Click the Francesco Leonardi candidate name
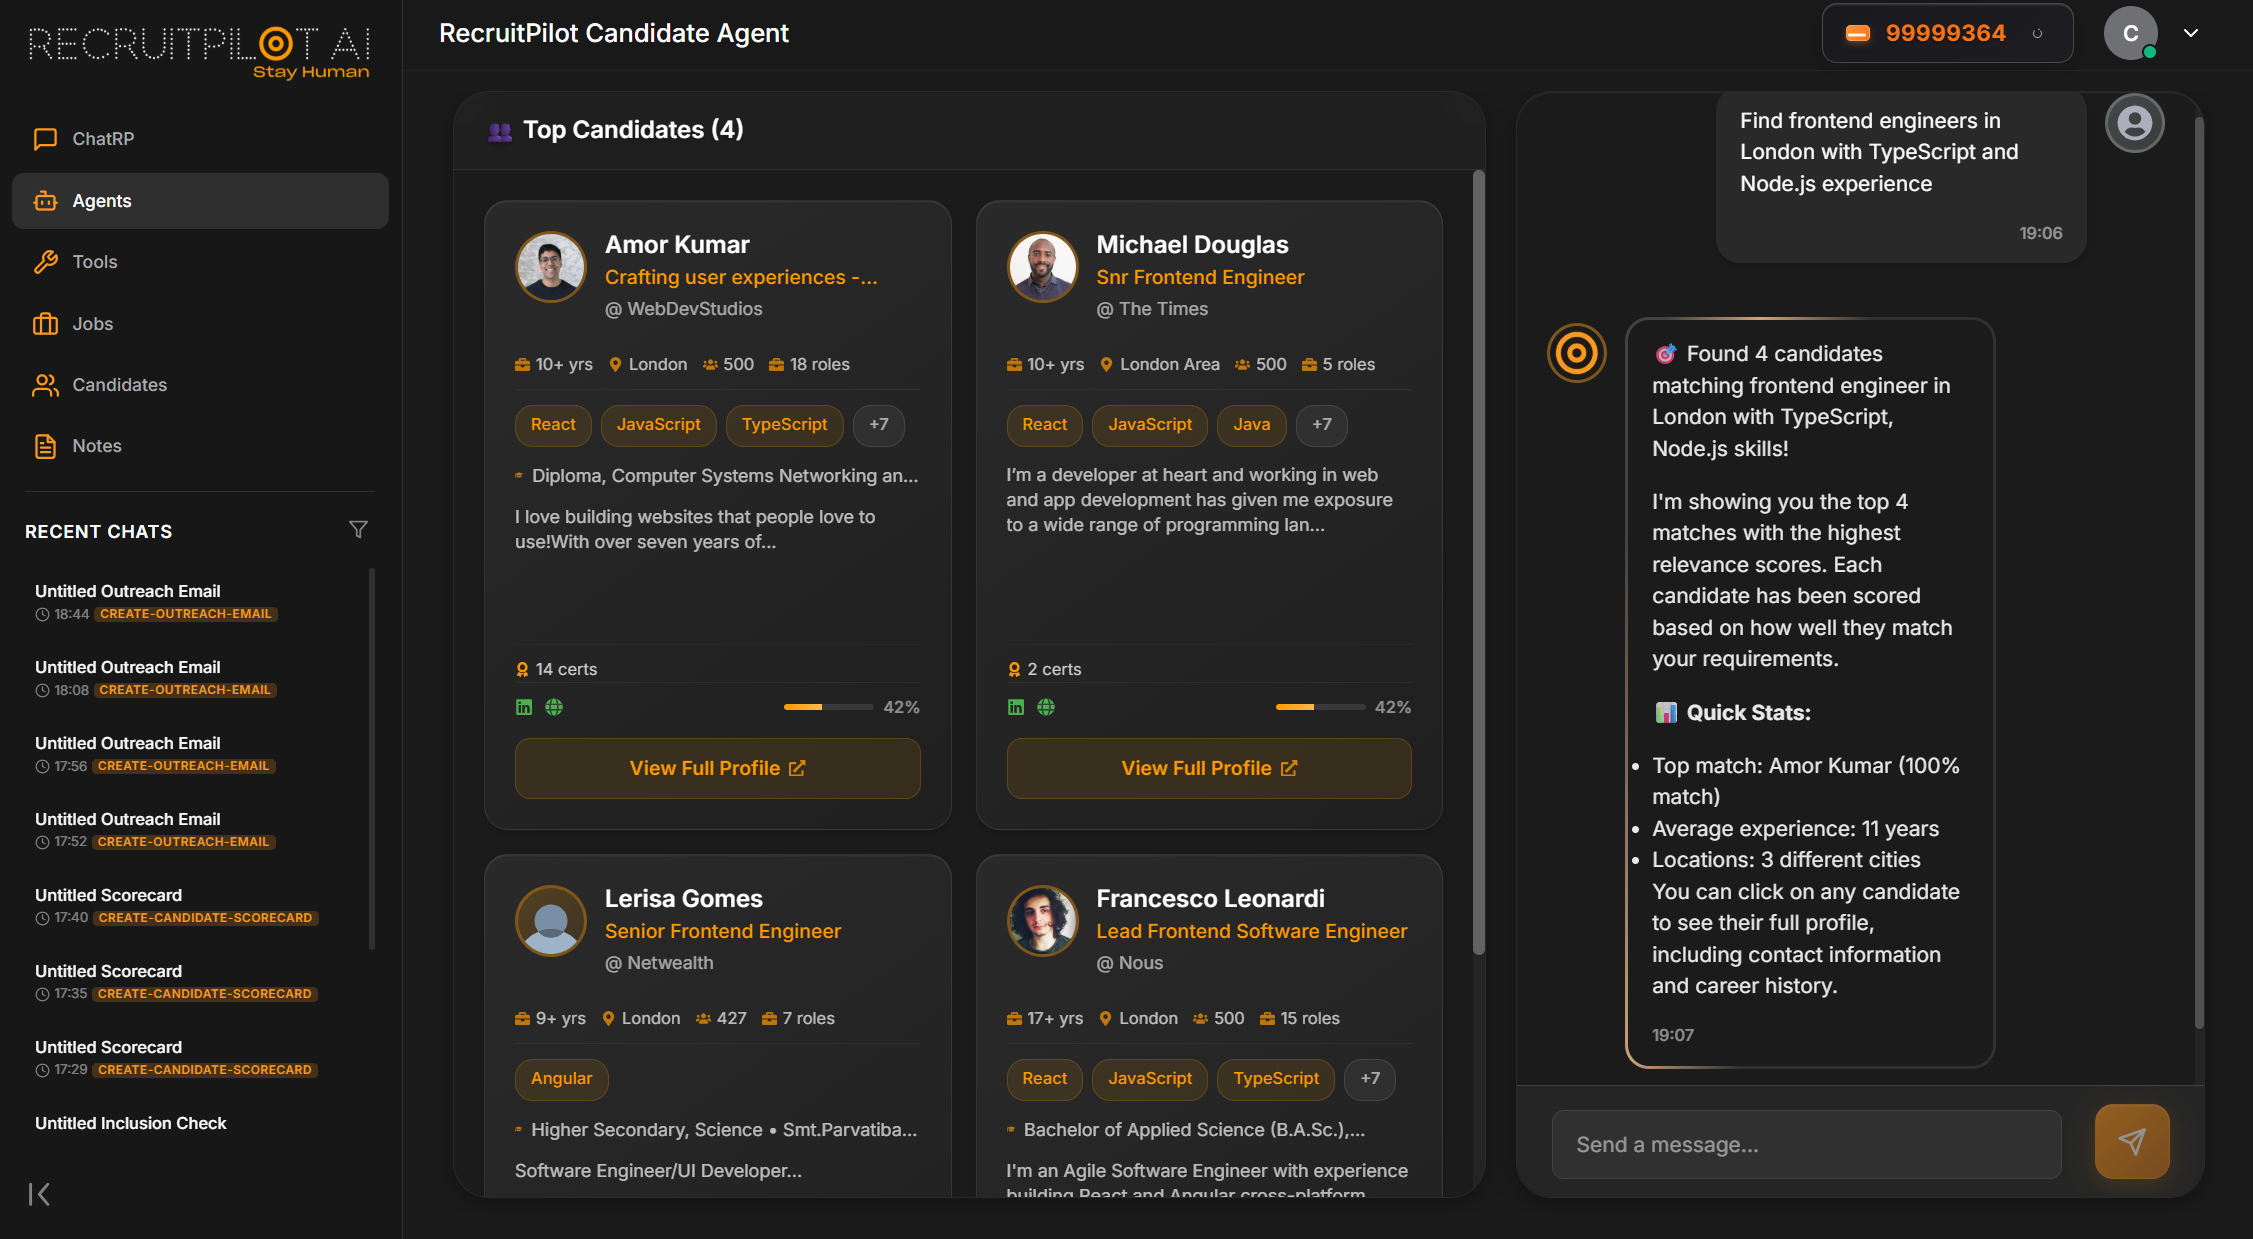Viewport: 2253px width, 1239px height. coord(1210,899)
